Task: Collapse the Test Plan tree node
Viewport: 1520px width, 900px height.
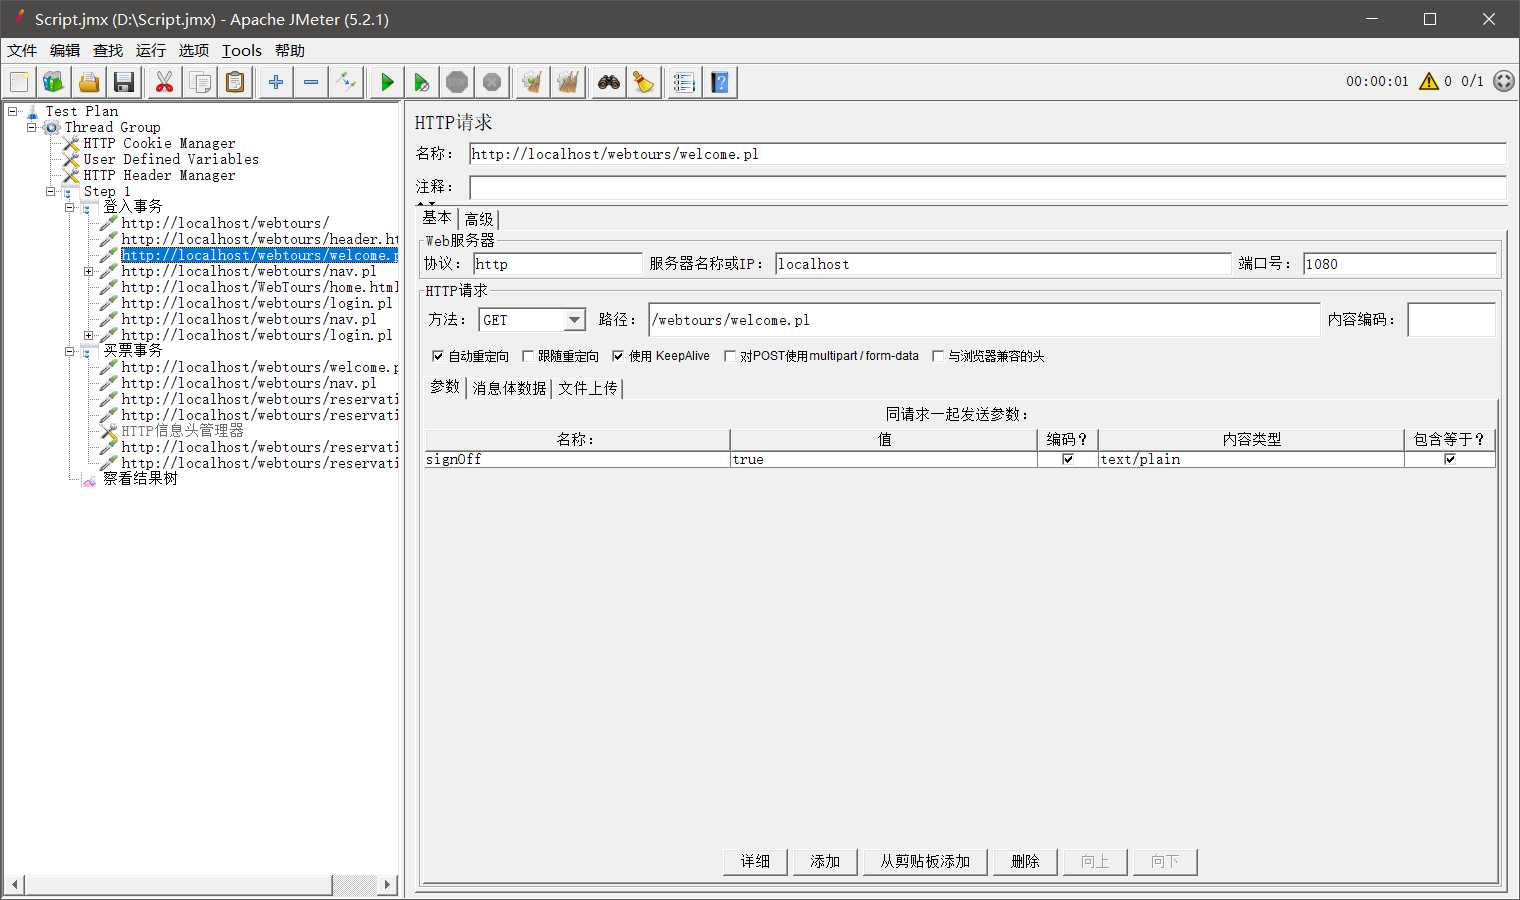Action: tap(13, 111)
